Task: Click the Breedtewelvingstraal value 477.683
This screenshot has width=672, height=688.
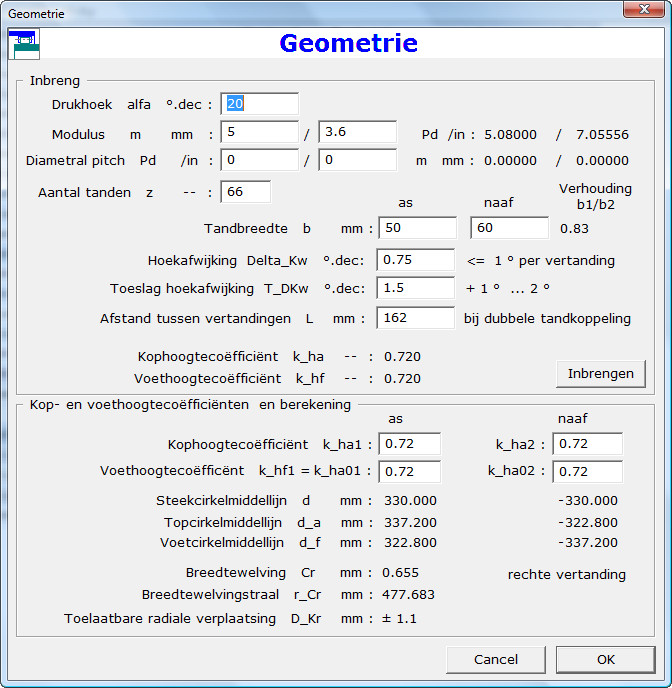Action: coord(408,595)
